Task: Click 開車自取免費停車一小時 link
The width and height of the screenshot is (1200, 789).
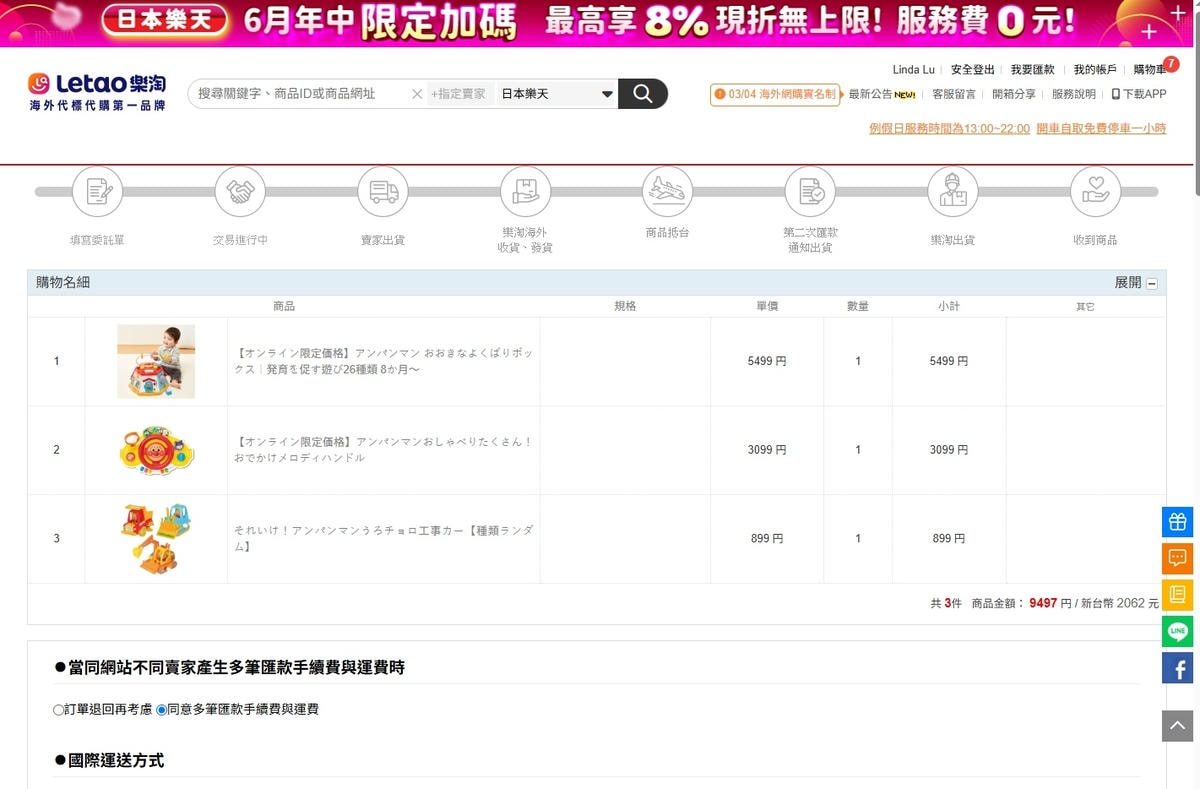Action: 1101,129
